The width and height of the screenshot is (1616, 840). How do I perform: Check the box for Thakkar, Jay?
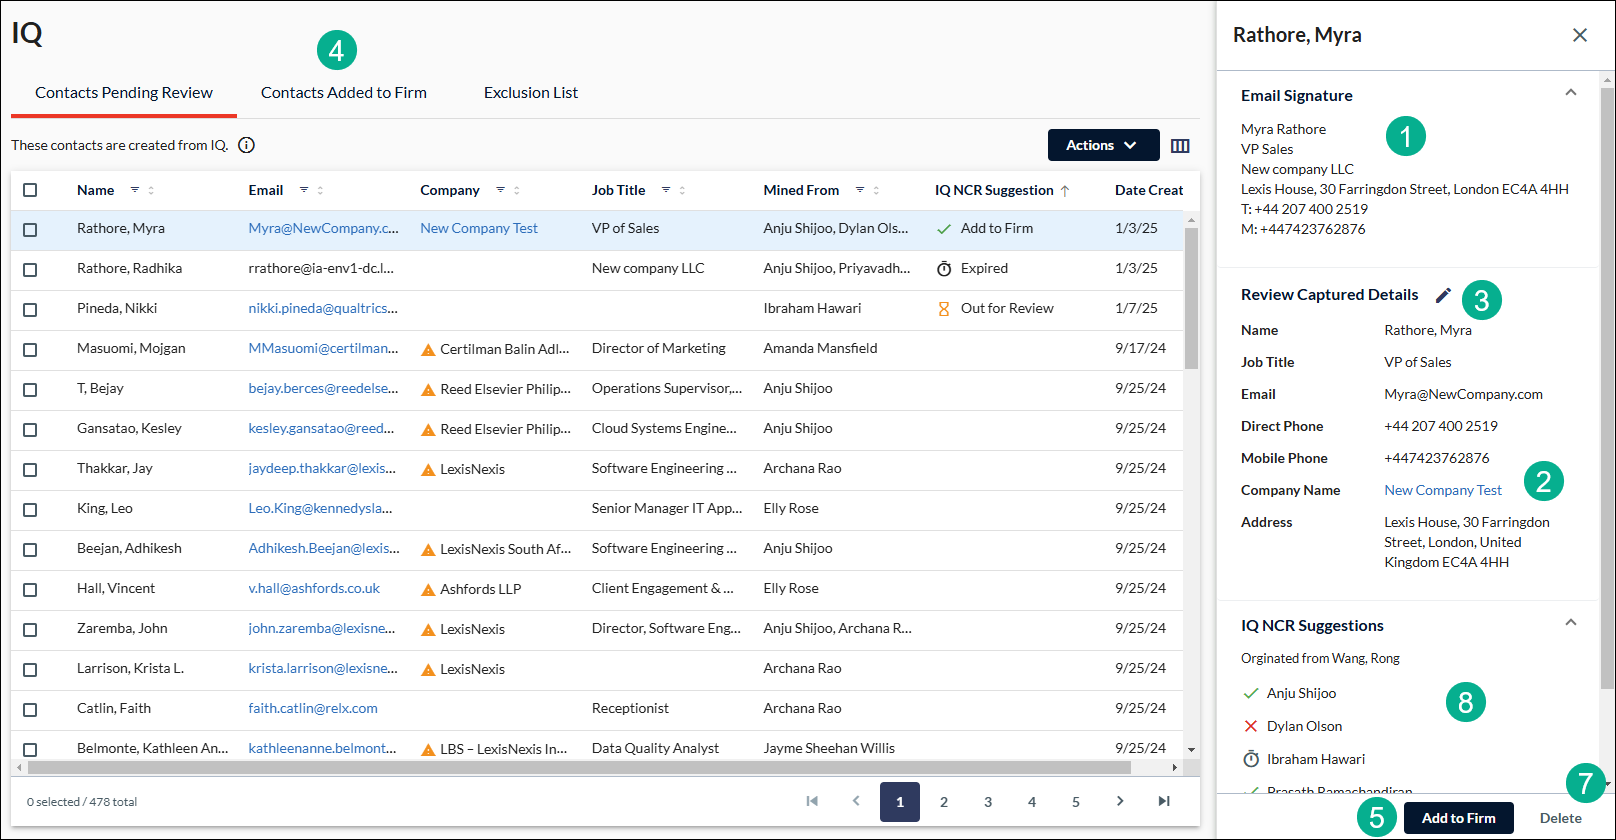tap(30, 470)
